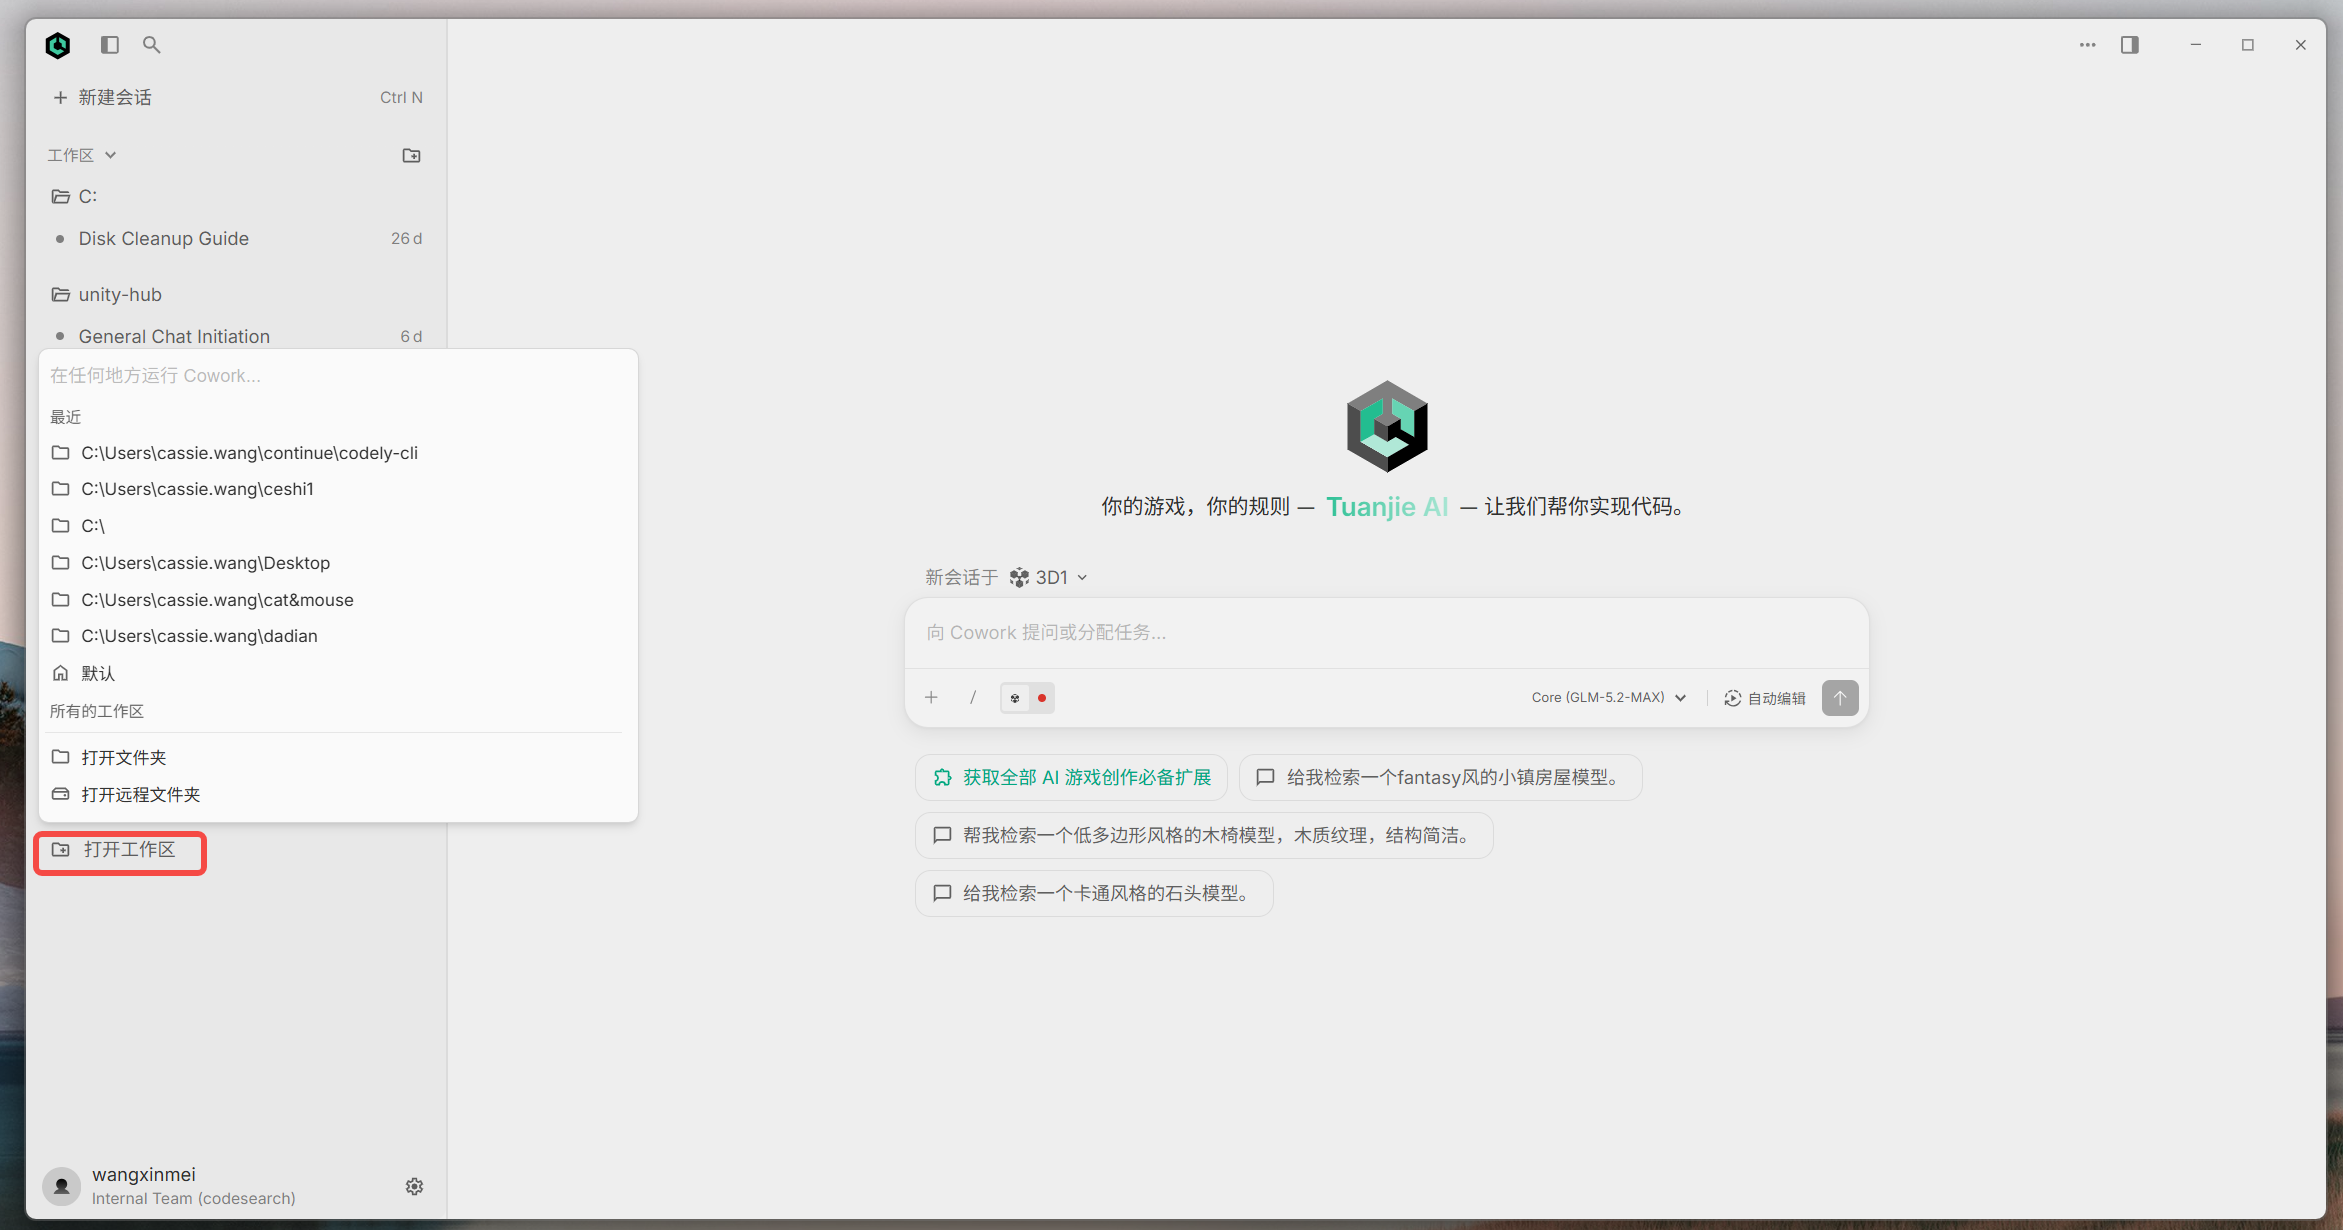The height and width of the screenshot is (1230, 2343).
Task: Click the plus attach icon in chat box
Action: point(931,698)
